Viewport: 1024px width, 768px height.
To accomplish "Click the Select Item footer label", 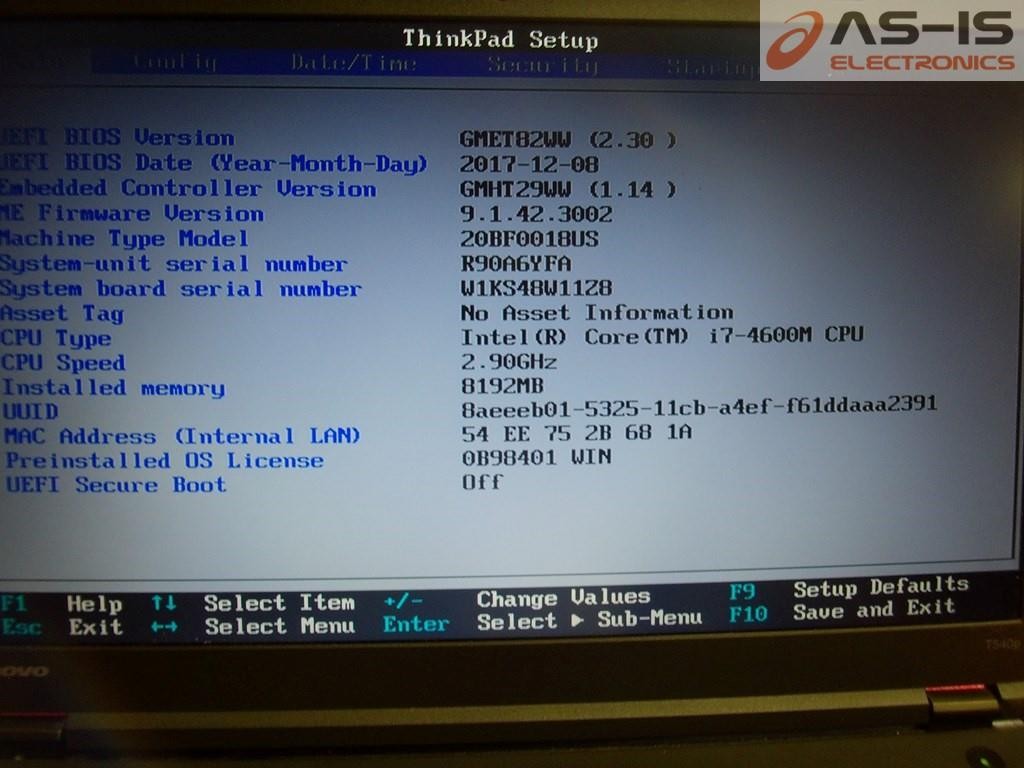I will 279,603.
